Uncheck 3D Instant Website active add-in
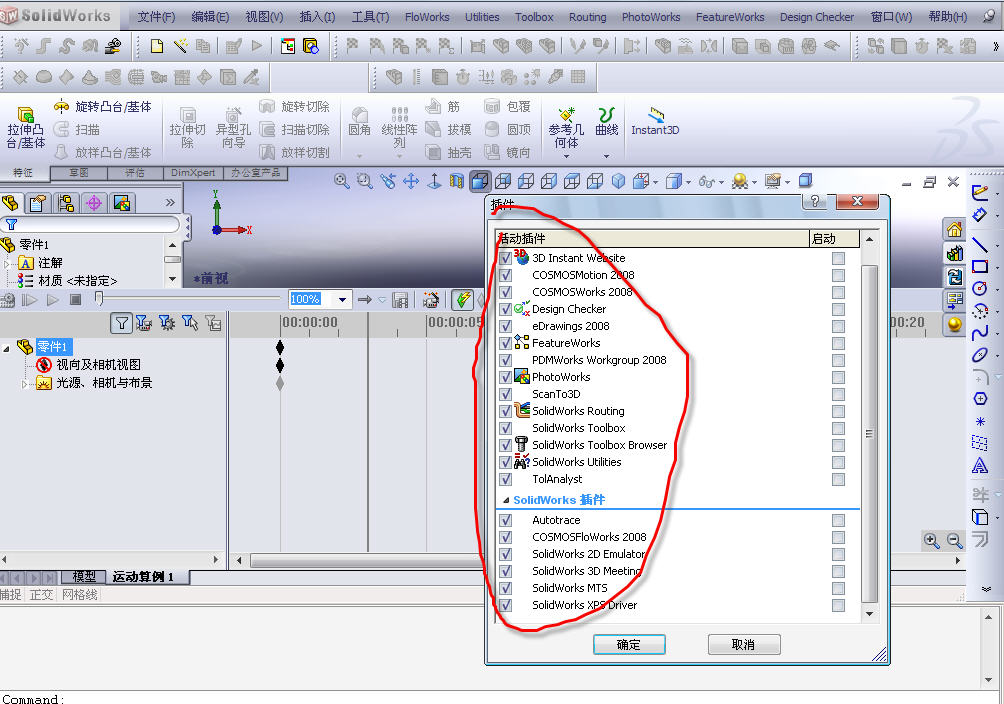The width and height of the screenshot is (1004, 704). coord(506,258)
